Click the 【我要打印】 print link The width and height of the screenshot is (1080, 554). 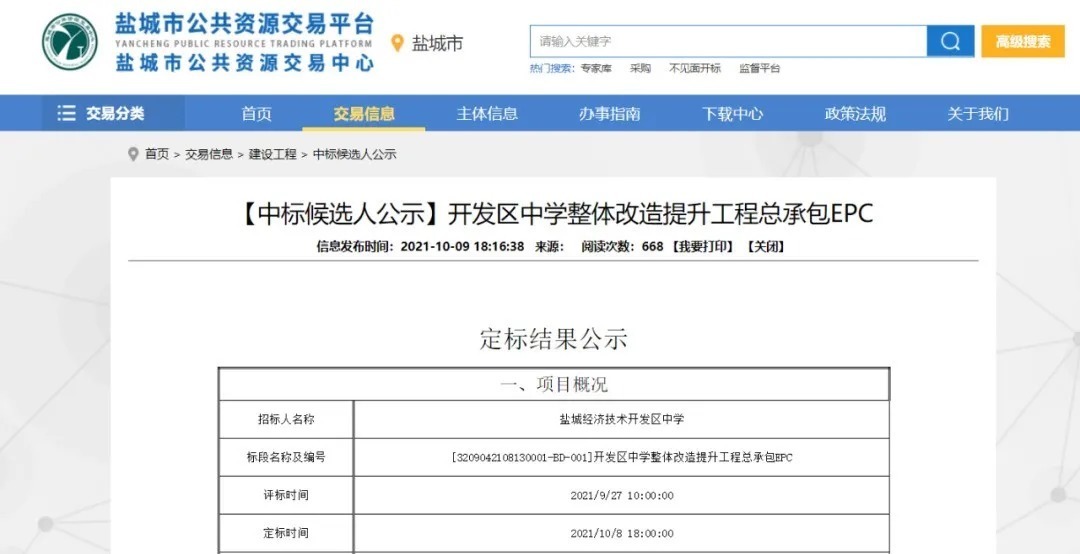click(x=703, y=247)
